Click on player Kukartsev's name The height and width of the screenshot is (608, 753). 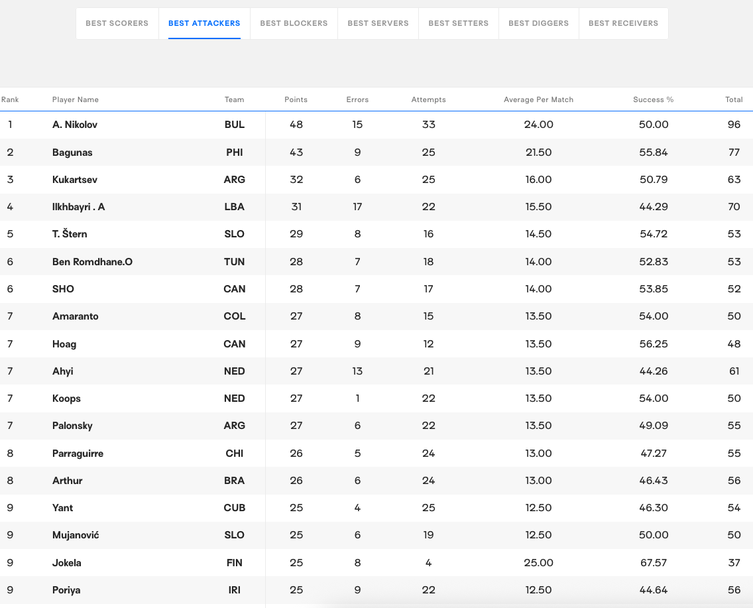tap(75, 180)
